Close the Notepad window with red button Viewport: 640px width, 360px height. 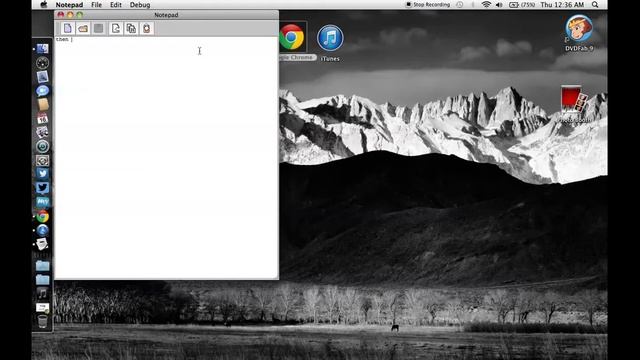(x=61, y=15)
